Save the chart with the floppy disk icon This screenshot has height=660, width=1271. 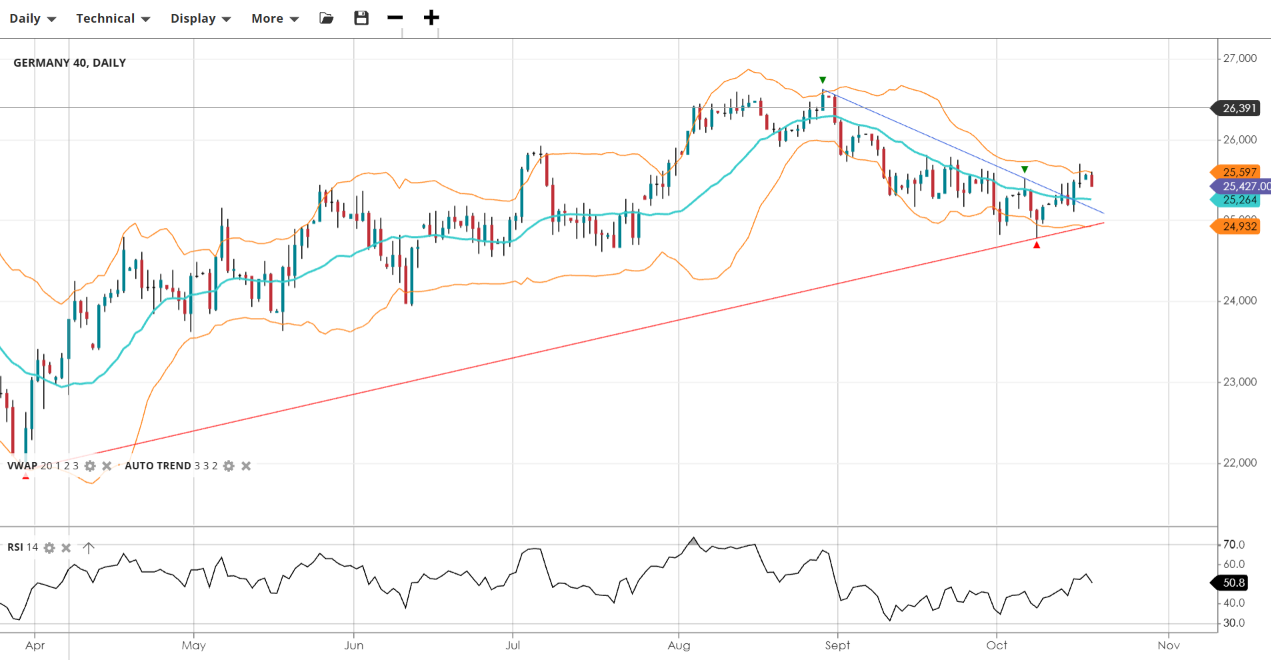(361, 18)
